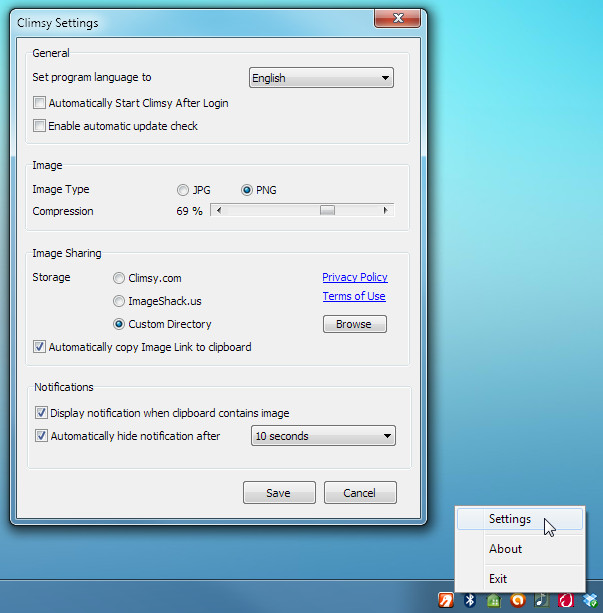Click the music note tray icon
Viewport: 603px width, 613px height.
(x=542, y=600)
